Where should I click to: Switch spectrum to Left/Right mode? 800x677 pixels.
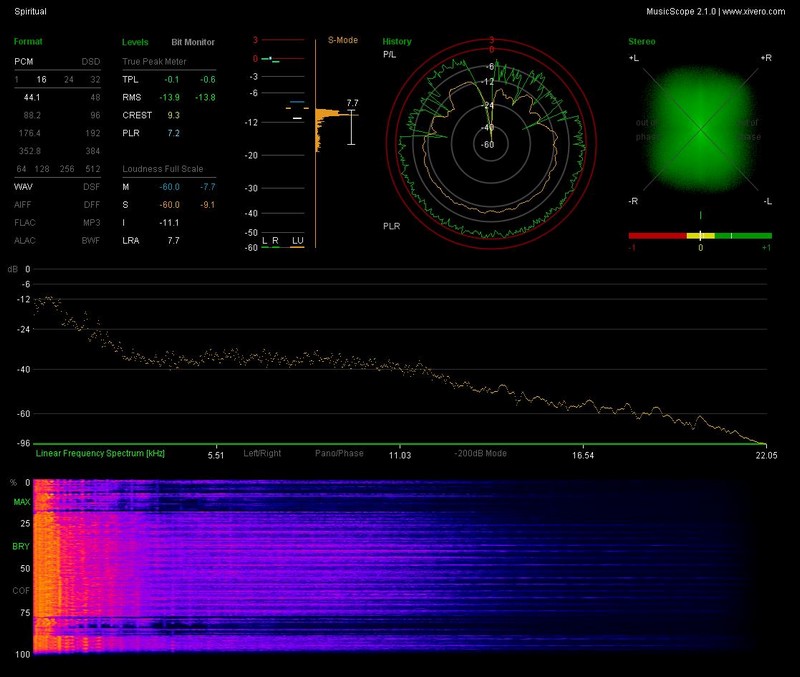point(262,453)
